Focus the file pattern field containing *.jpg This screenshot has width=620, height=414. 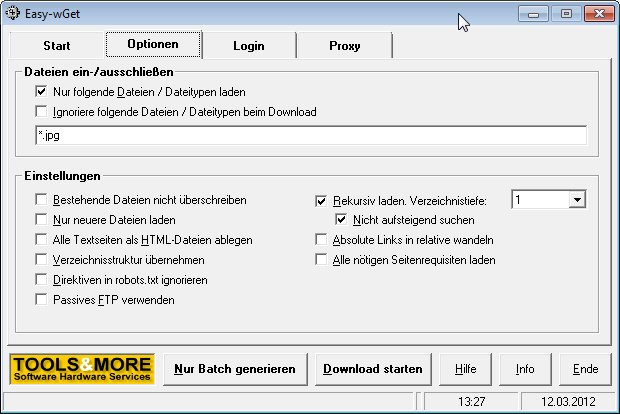click(311, 136)
